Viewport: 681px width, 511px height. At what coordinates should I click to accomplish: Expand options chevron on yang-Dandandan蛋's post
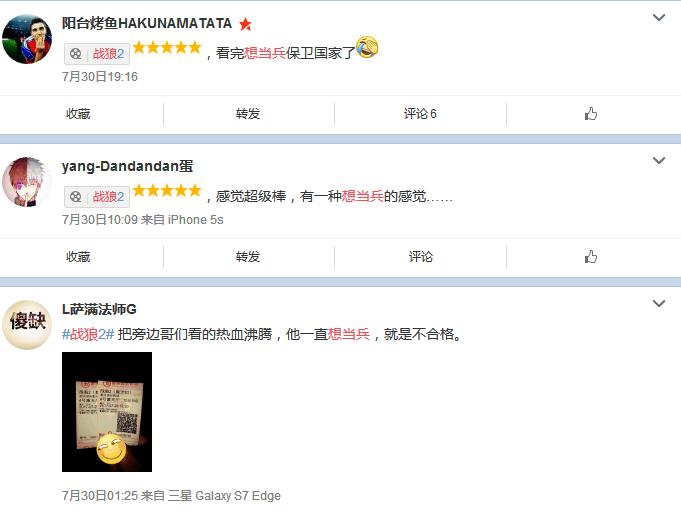(659, 161)
